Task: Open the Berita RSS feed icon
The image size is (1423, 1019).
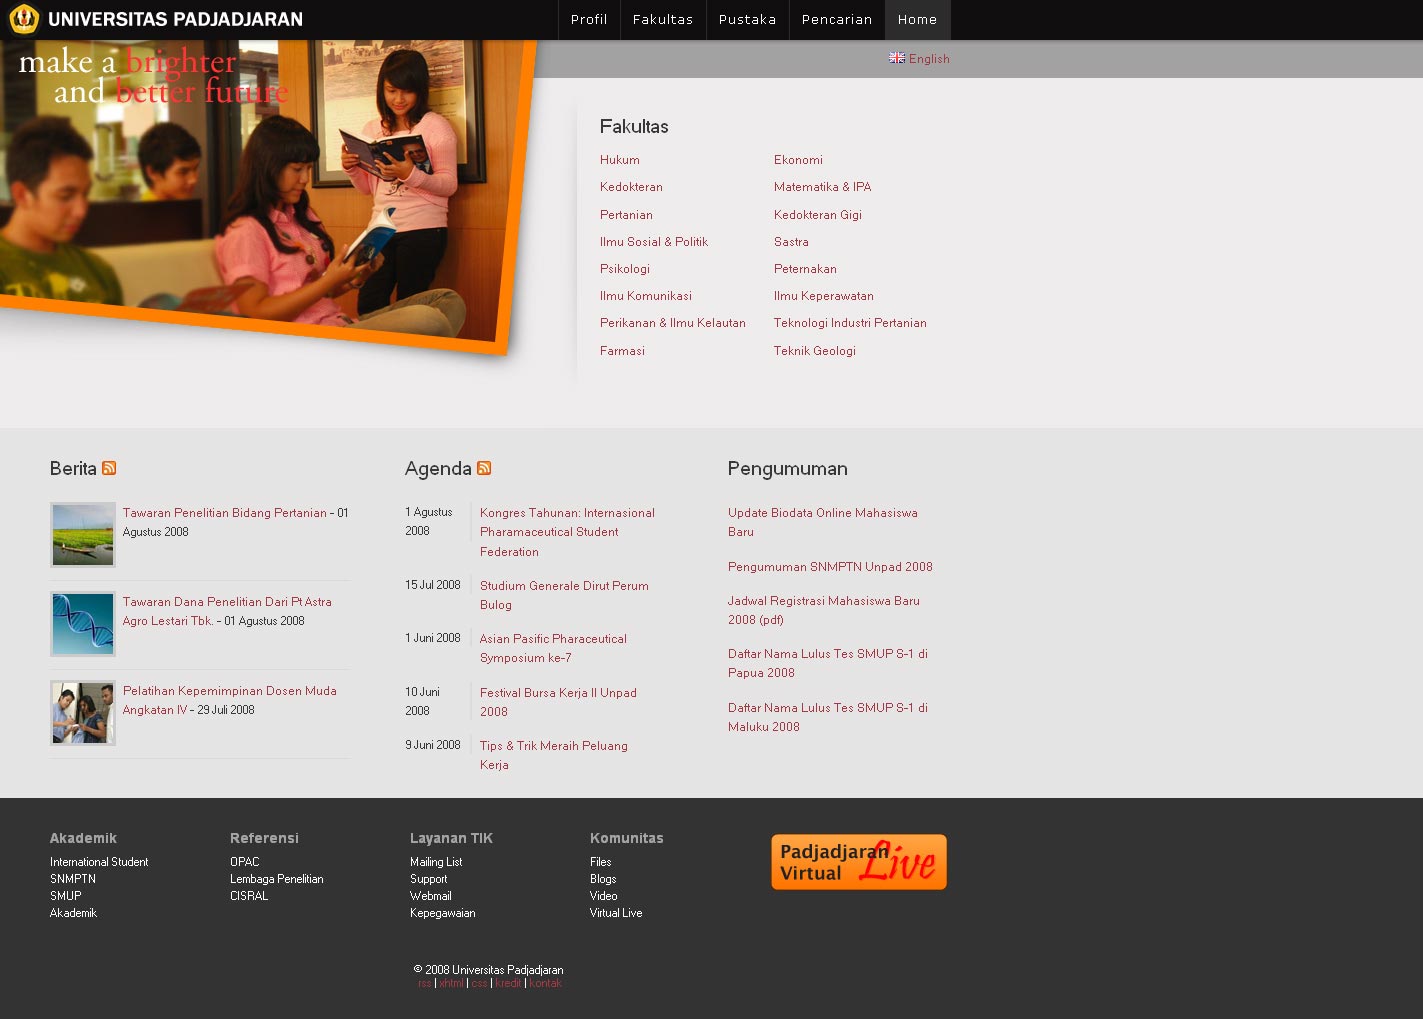Action: coord(109,468)
